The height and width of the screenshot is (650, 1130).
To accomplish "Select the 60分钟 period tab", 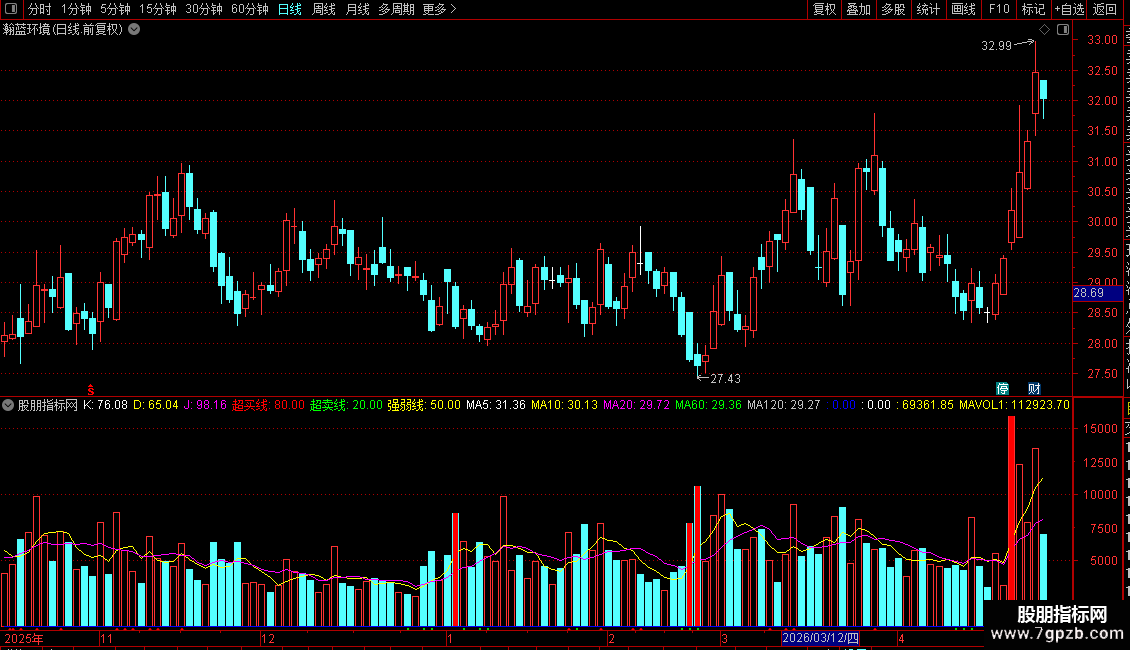I will pos(249,9).
